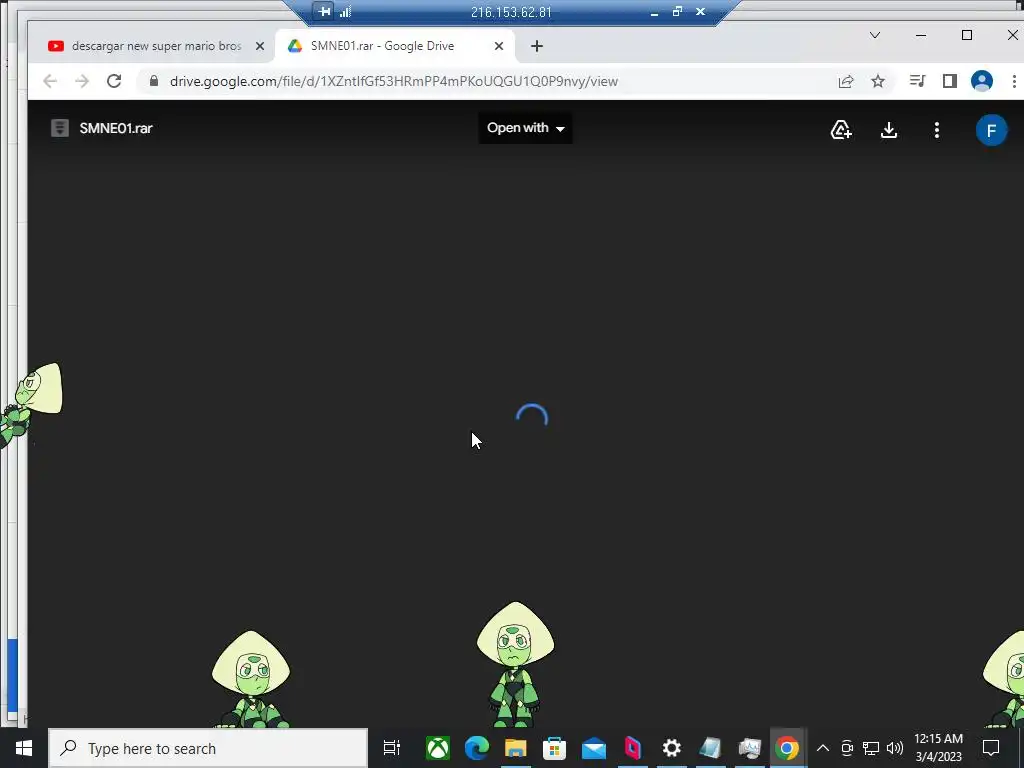
Task: Open network status in system tray
Action: [871, 748]
